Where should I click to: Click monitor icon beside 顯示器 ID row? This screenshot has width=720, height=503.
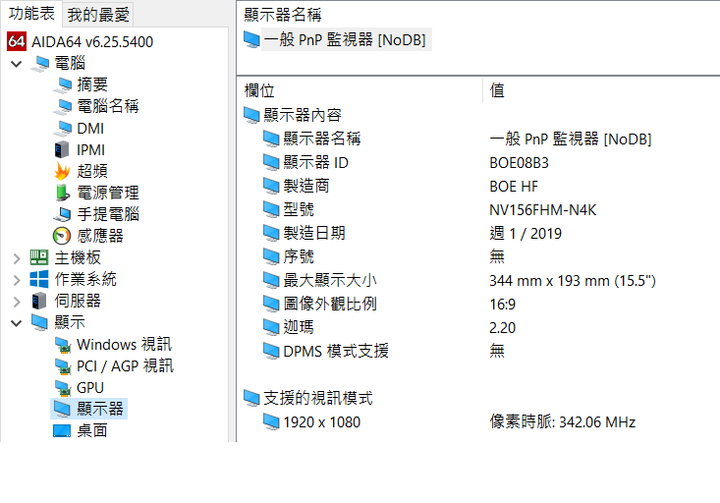pyautogui.click(x=271, y=162)
